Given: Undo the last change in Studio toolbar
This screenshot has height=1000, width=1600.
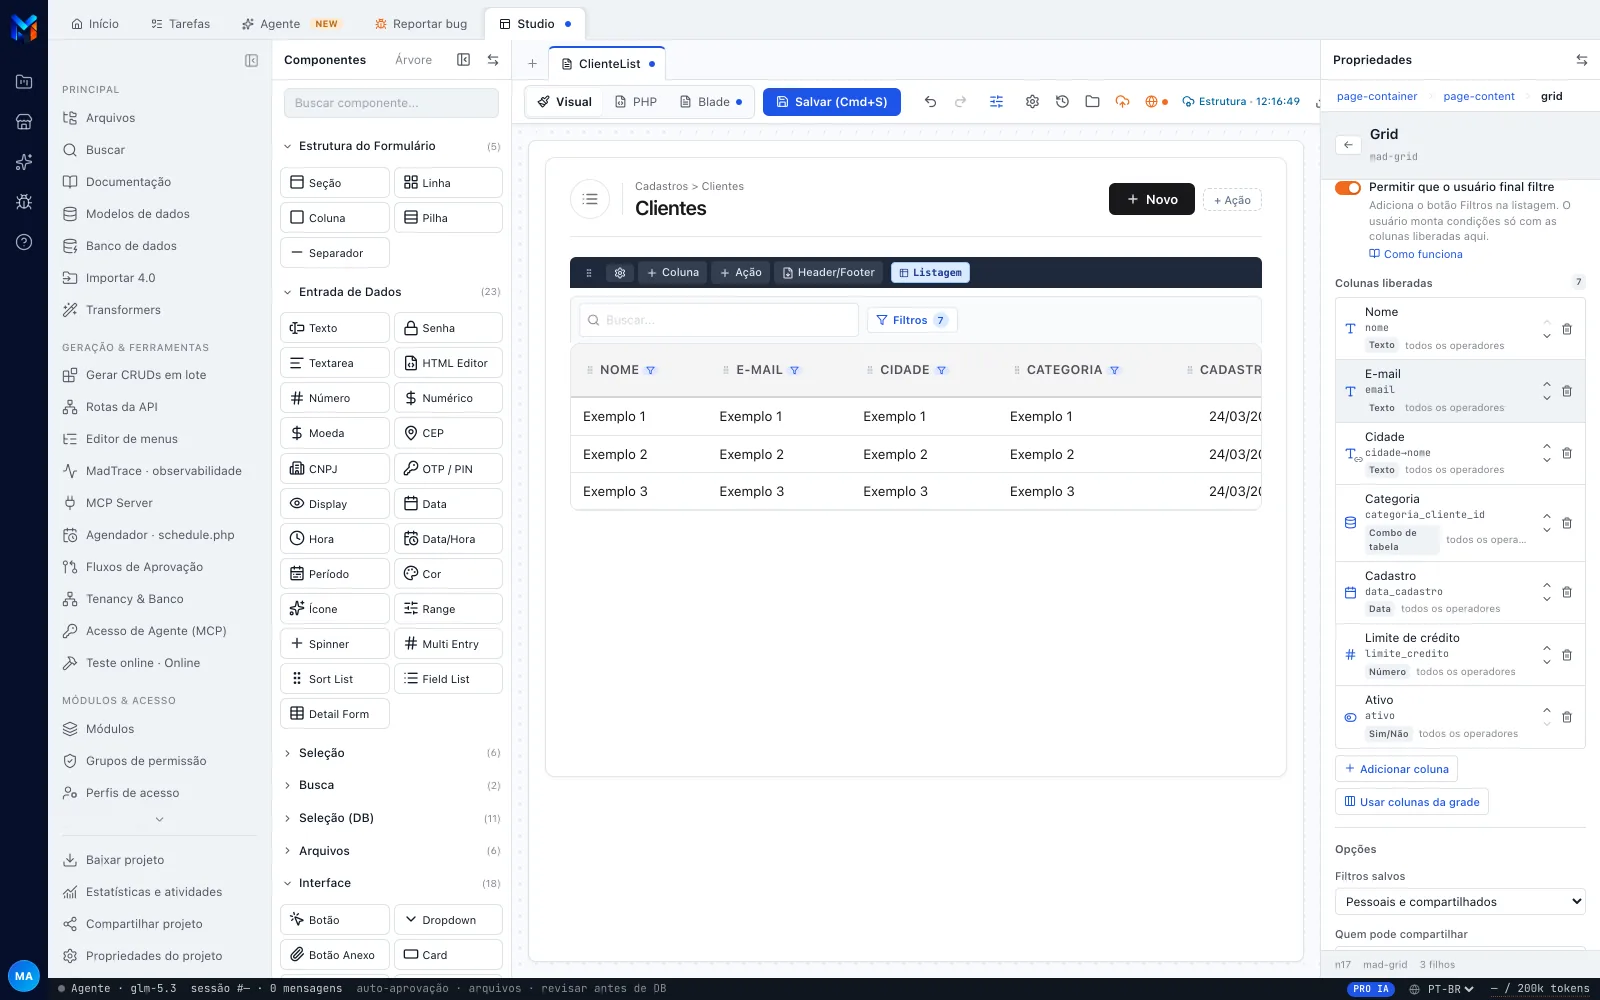Looking at the screenshot, I should [930, 102].
